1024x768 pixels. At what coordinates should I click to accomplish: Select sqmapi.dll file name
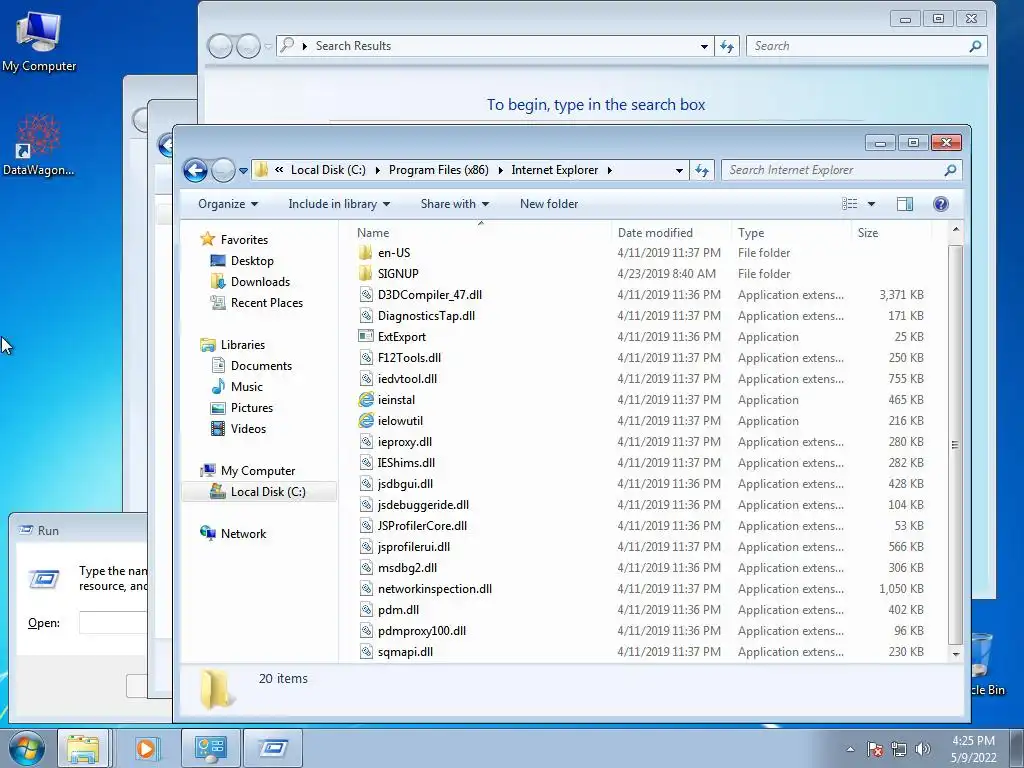(406, 652)
